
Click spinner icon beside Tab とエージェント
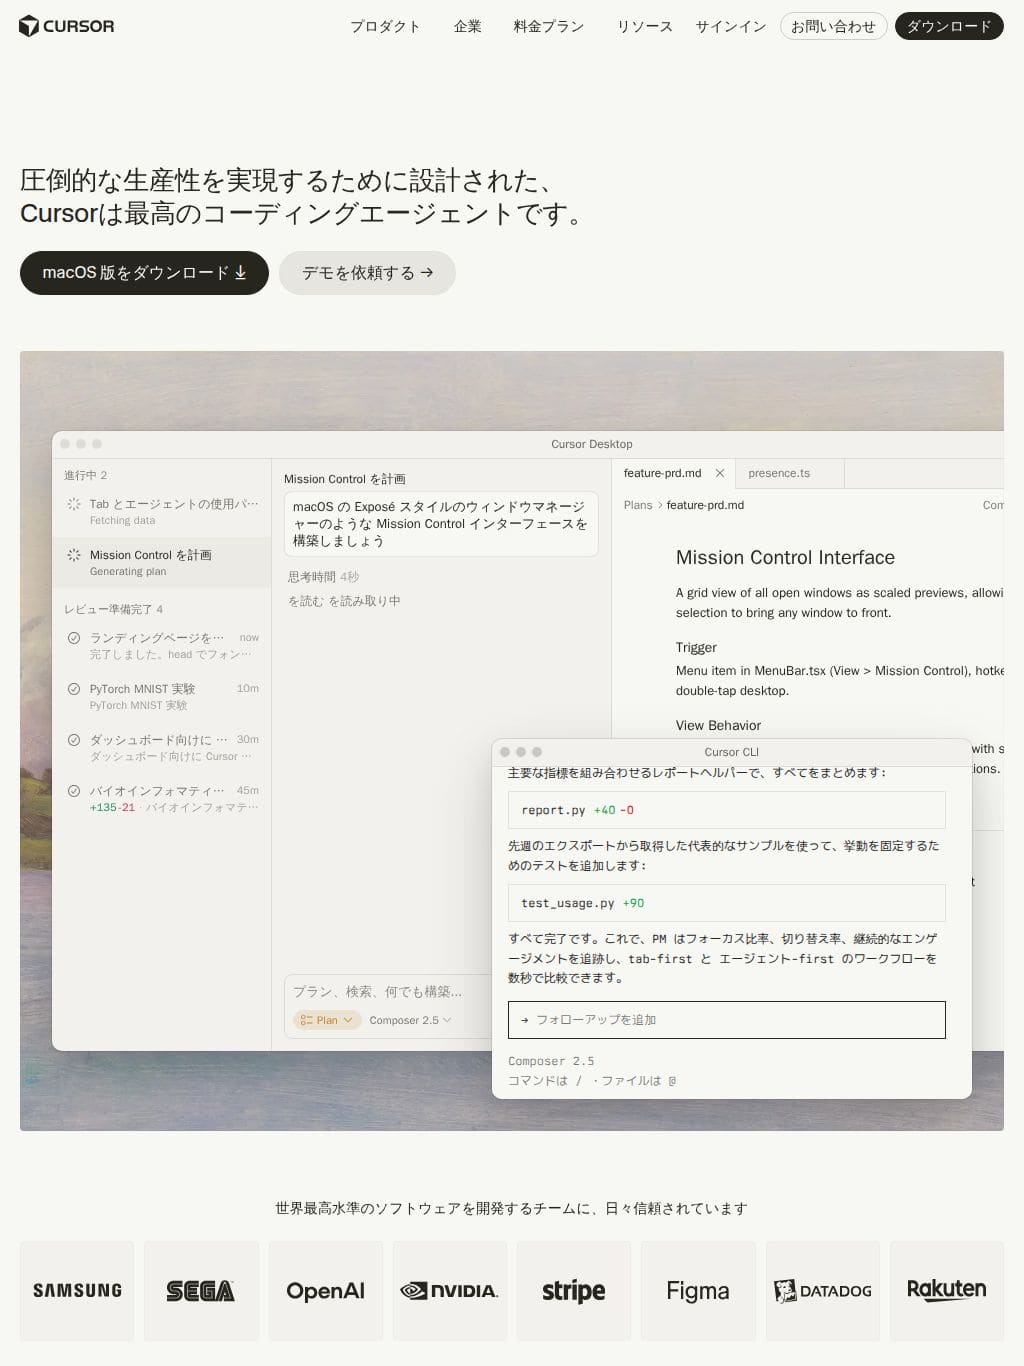[74, 504]
